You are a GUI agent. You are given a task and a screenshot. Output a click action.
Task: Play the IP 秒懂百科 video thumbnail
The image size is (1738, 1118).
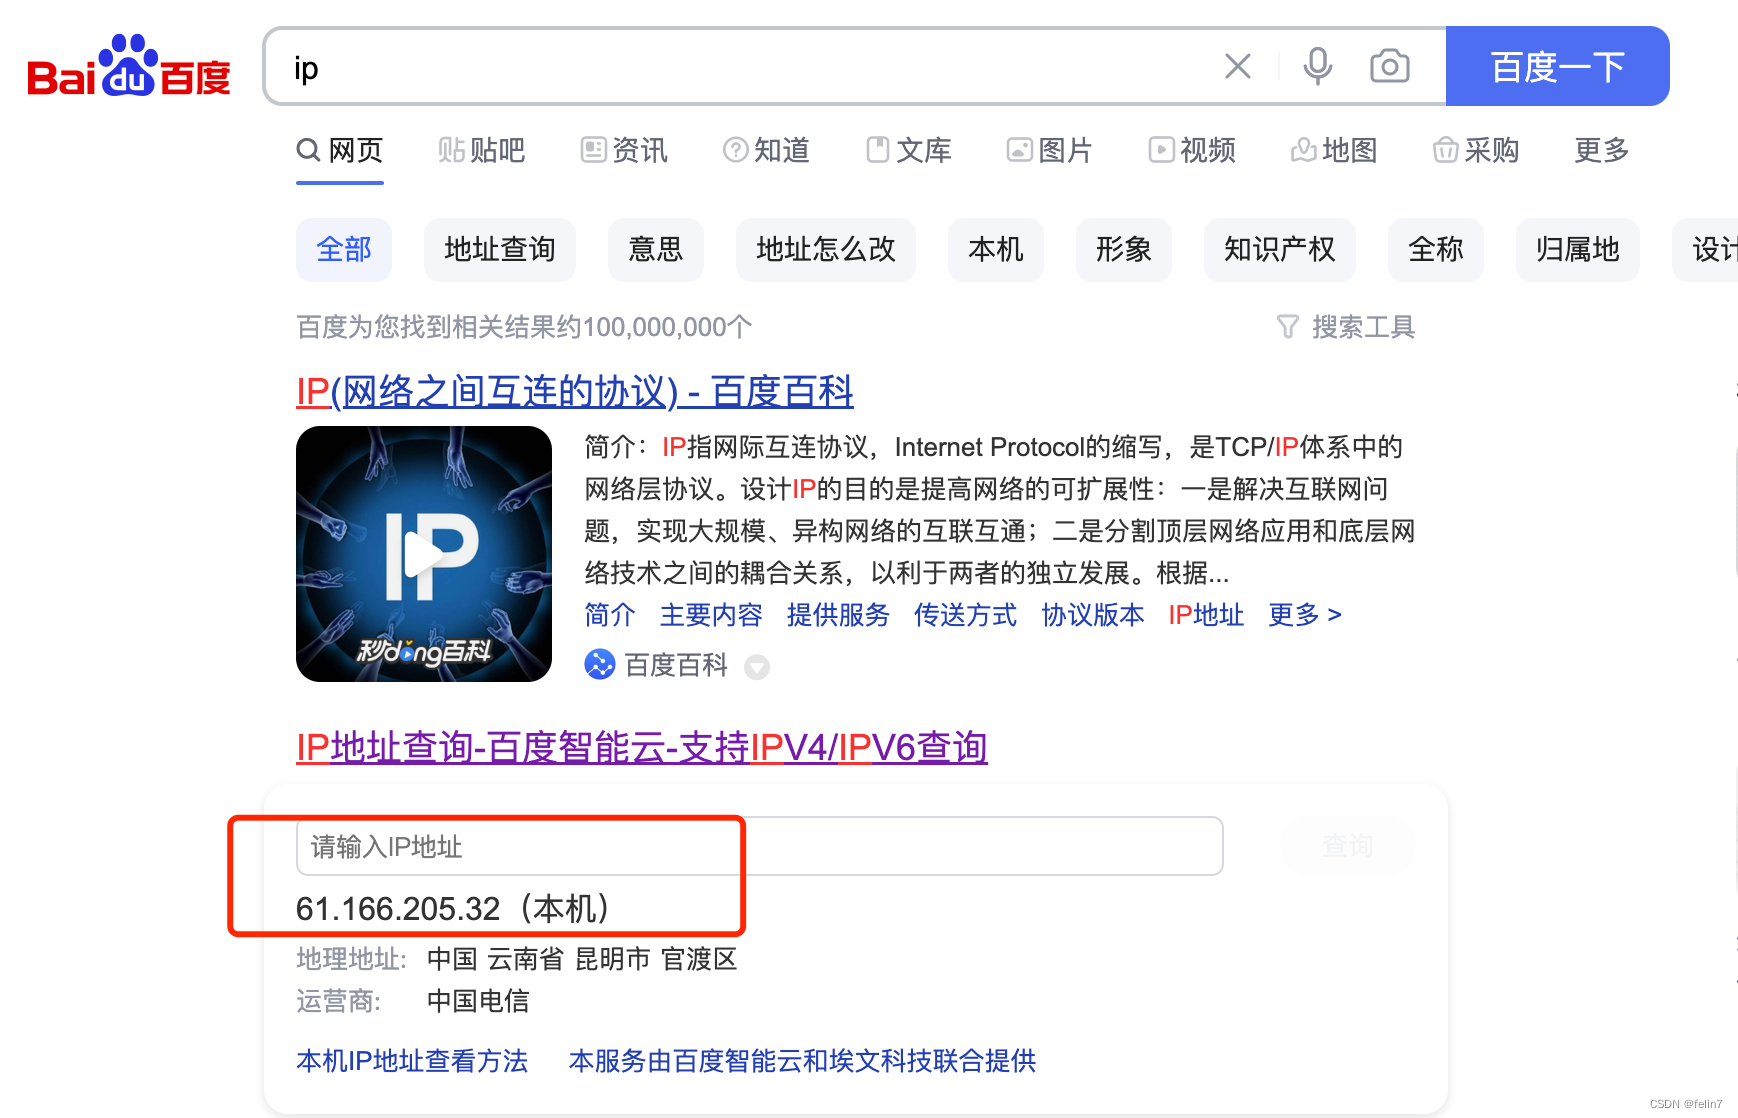[424, 554]
